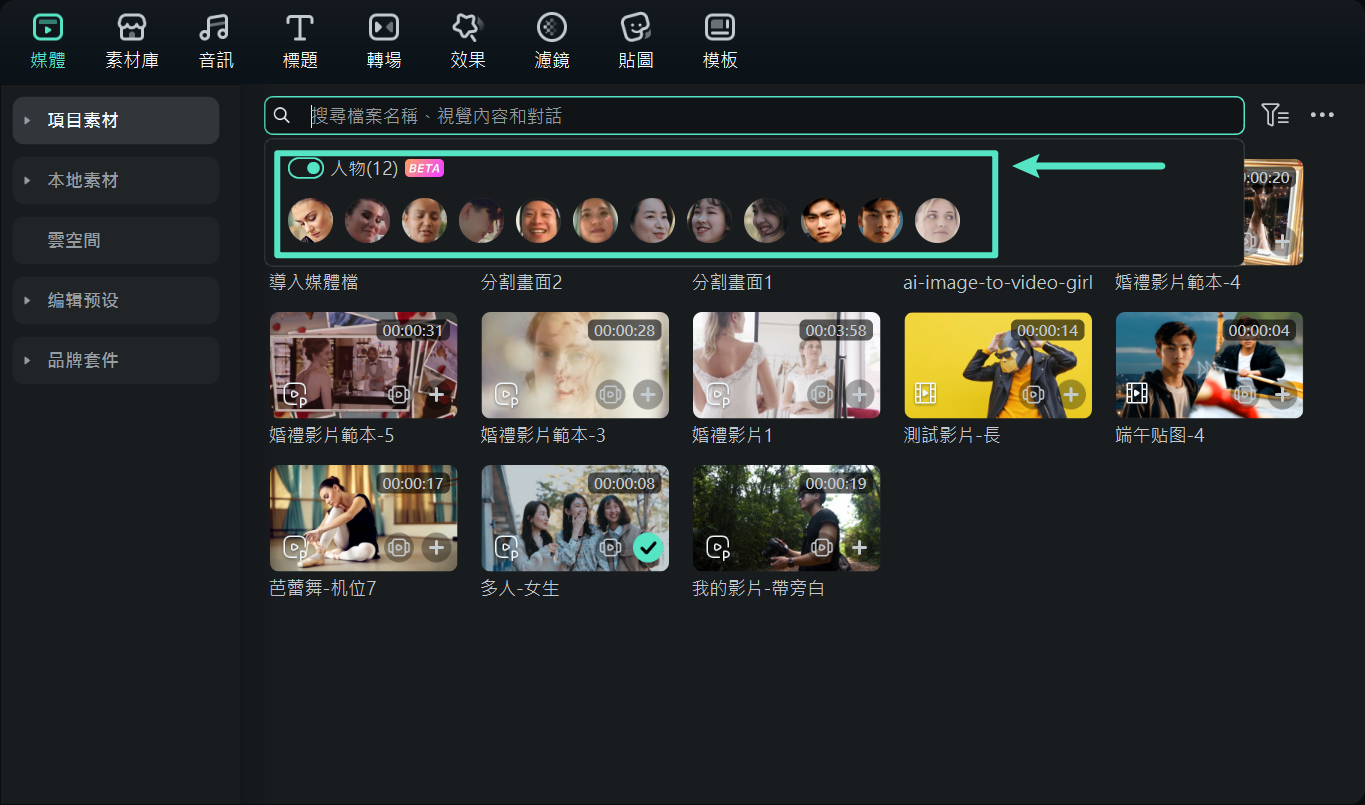Add 婚禮影片範本-3 with its plus icon
This screenshot has height=805, width=1365.
(x=648, y=394)
